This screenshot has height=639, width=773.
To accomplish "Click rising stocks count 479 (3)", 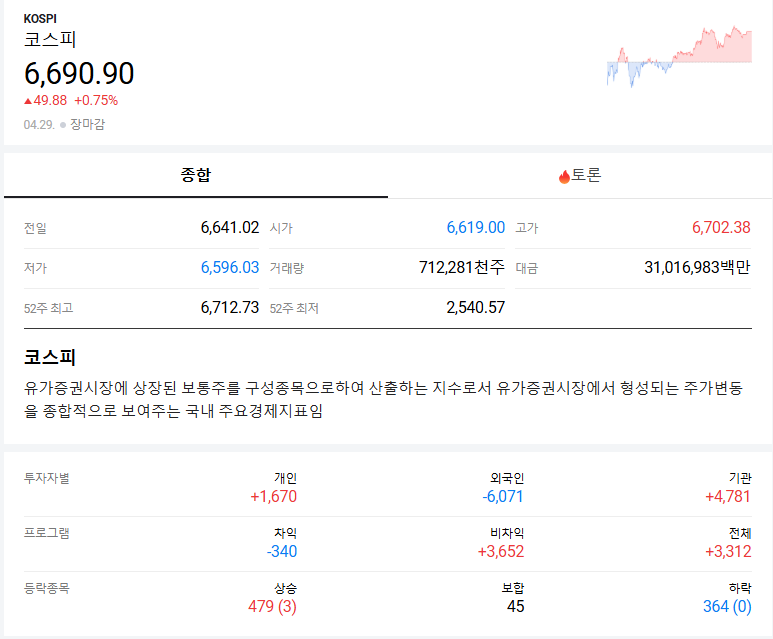I will click(273, 606).
